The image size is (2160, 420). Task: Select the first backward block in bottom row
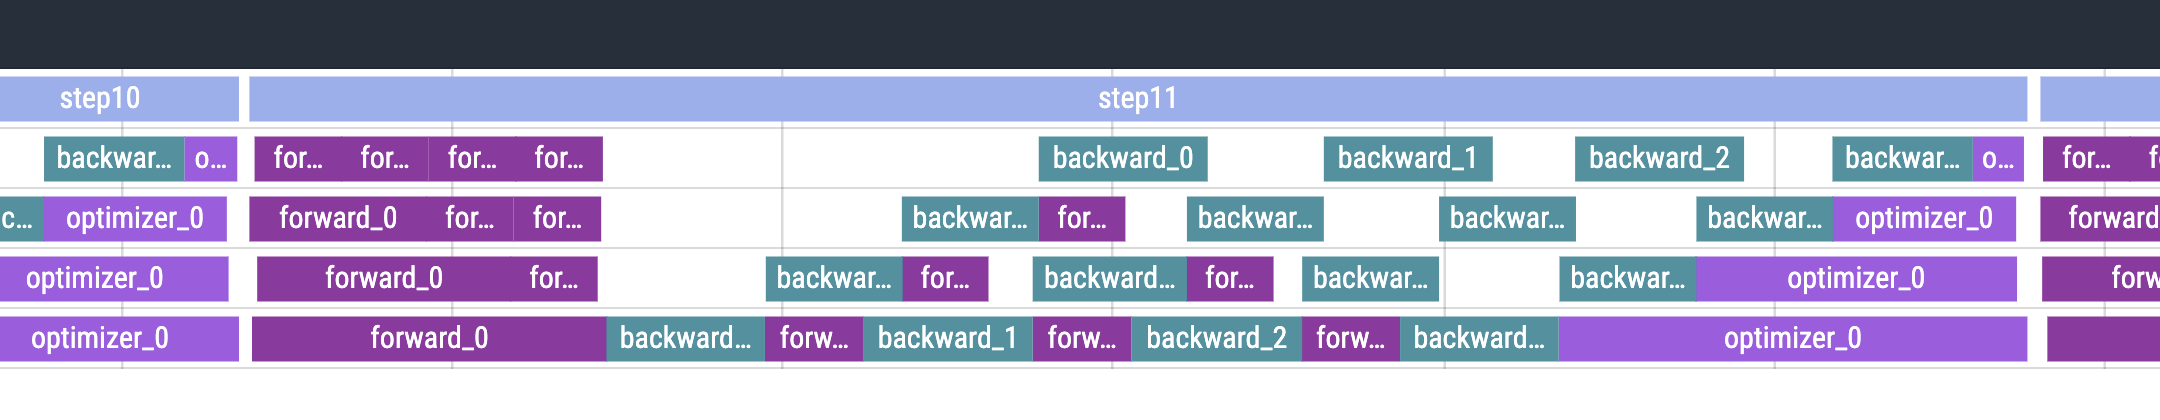(685, 339)
